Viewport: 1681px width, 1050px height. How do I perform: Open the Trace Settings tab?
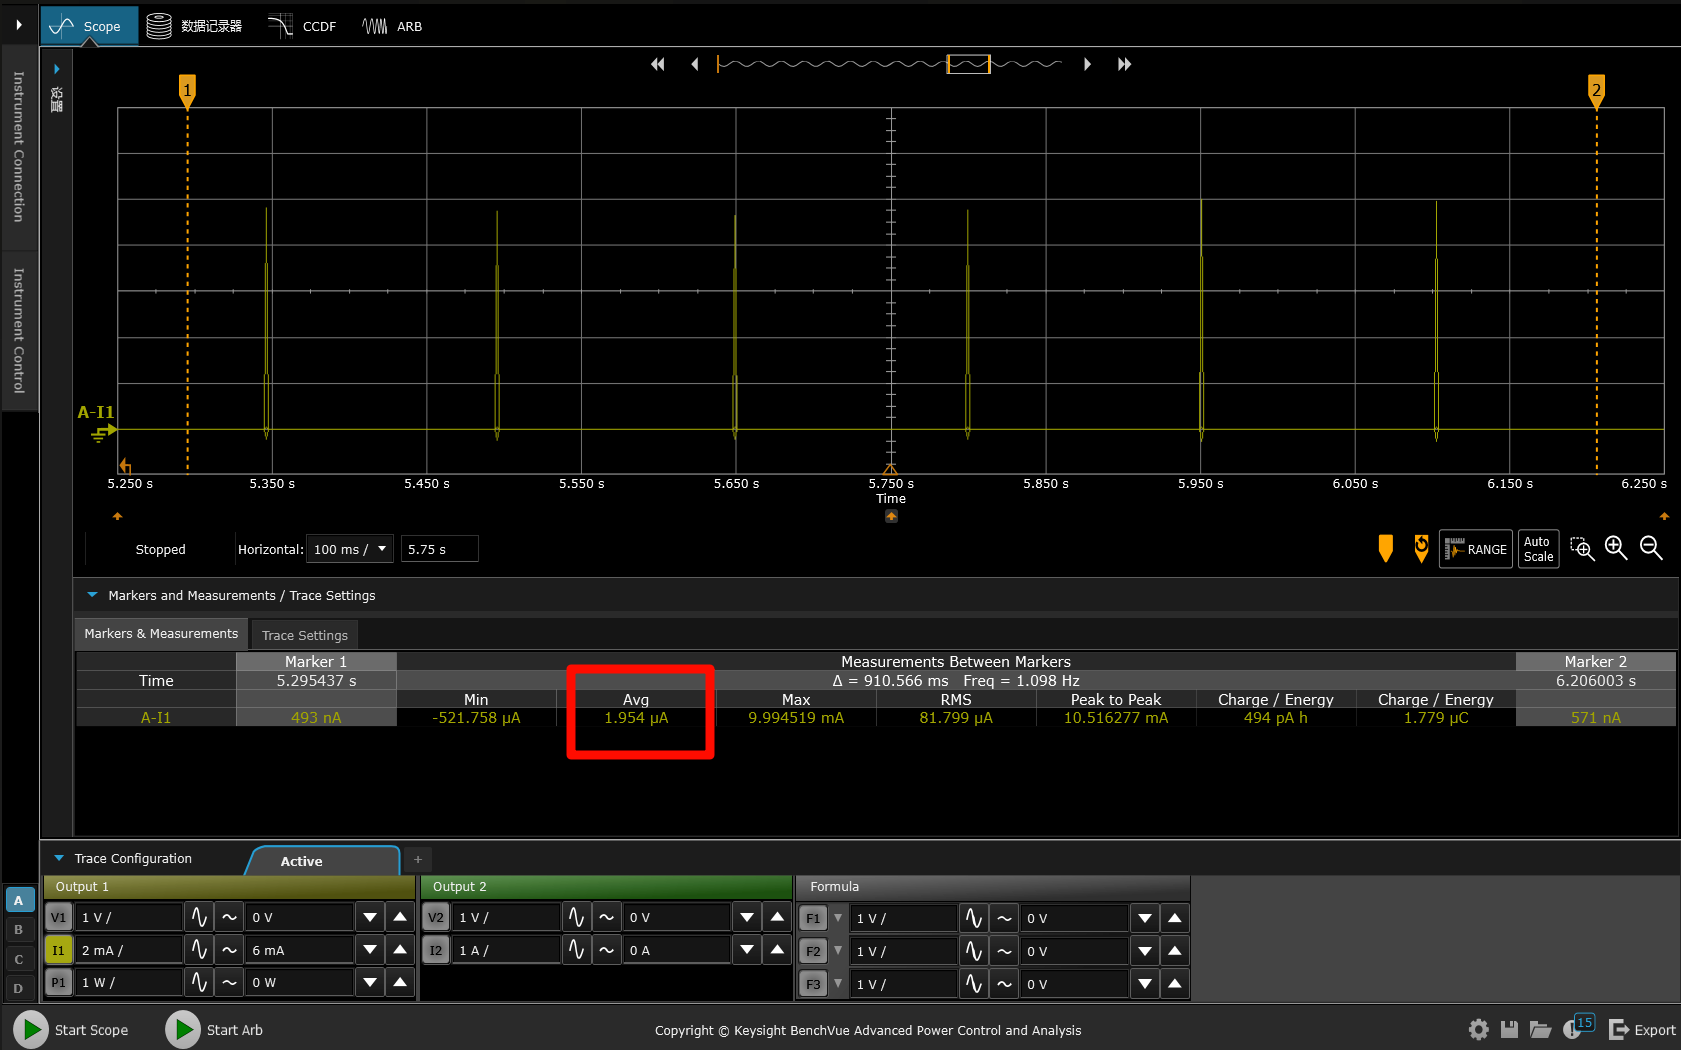pyautogui.click(x=305, y=635)
